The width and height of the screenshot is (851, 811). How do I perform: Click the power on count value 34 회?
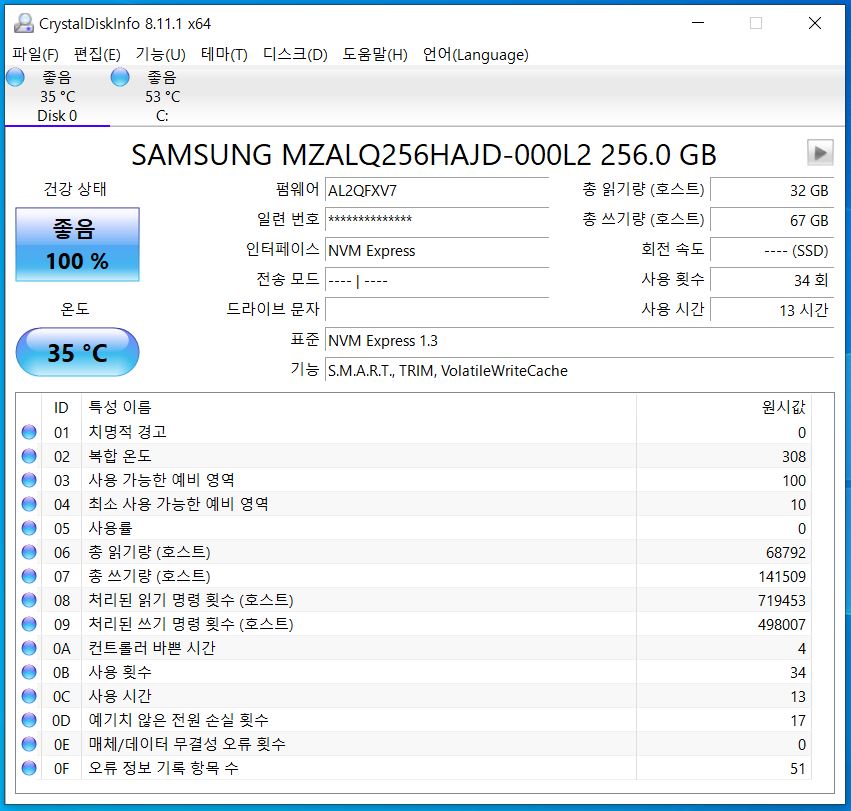[x=772, y=280]
